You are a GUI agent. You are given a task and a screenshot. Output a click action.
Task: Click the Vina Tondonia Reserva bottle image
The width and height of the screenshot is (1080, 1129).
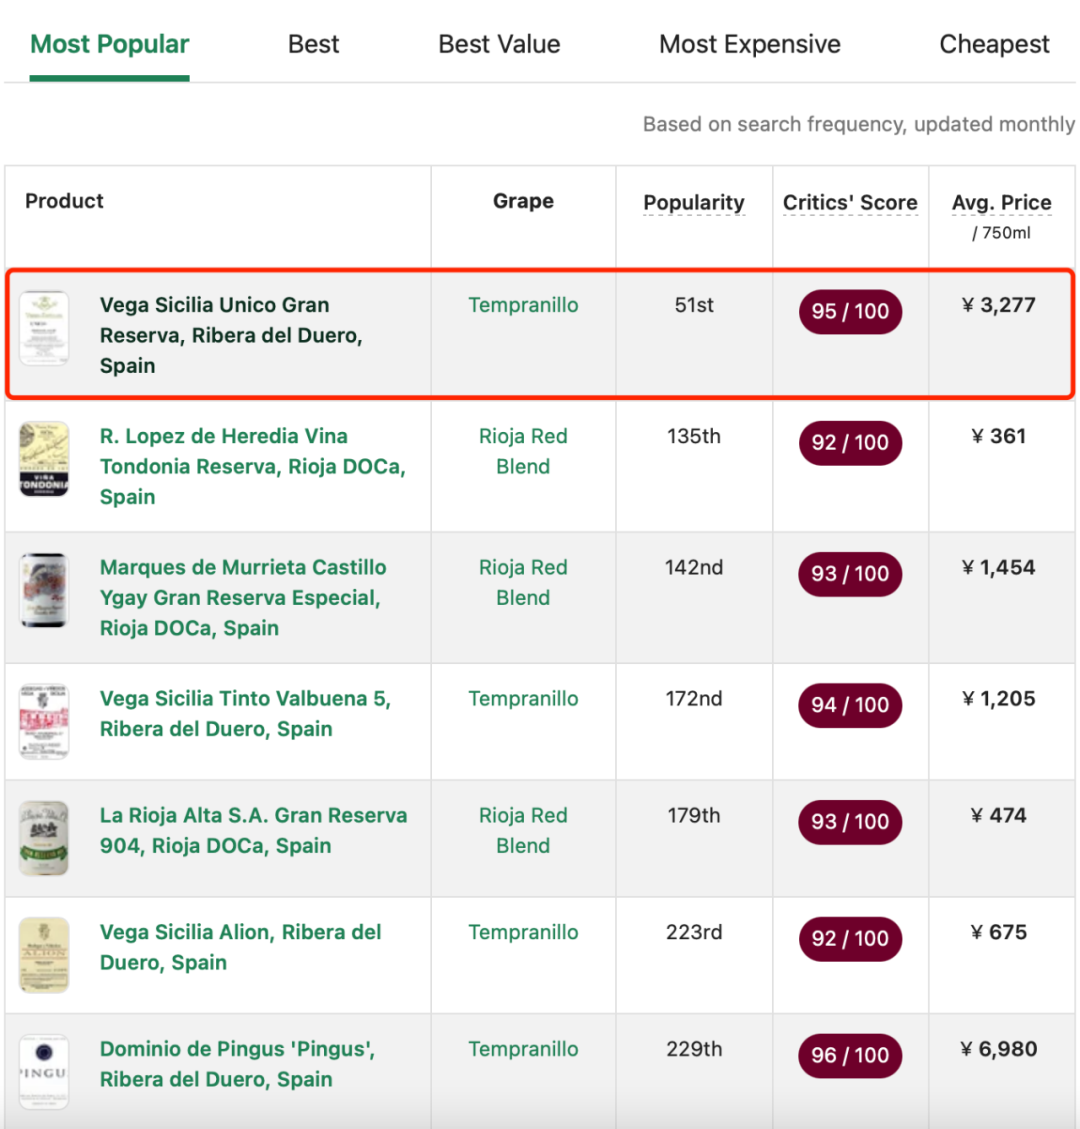pyautogui.click(x=44, y=459)
